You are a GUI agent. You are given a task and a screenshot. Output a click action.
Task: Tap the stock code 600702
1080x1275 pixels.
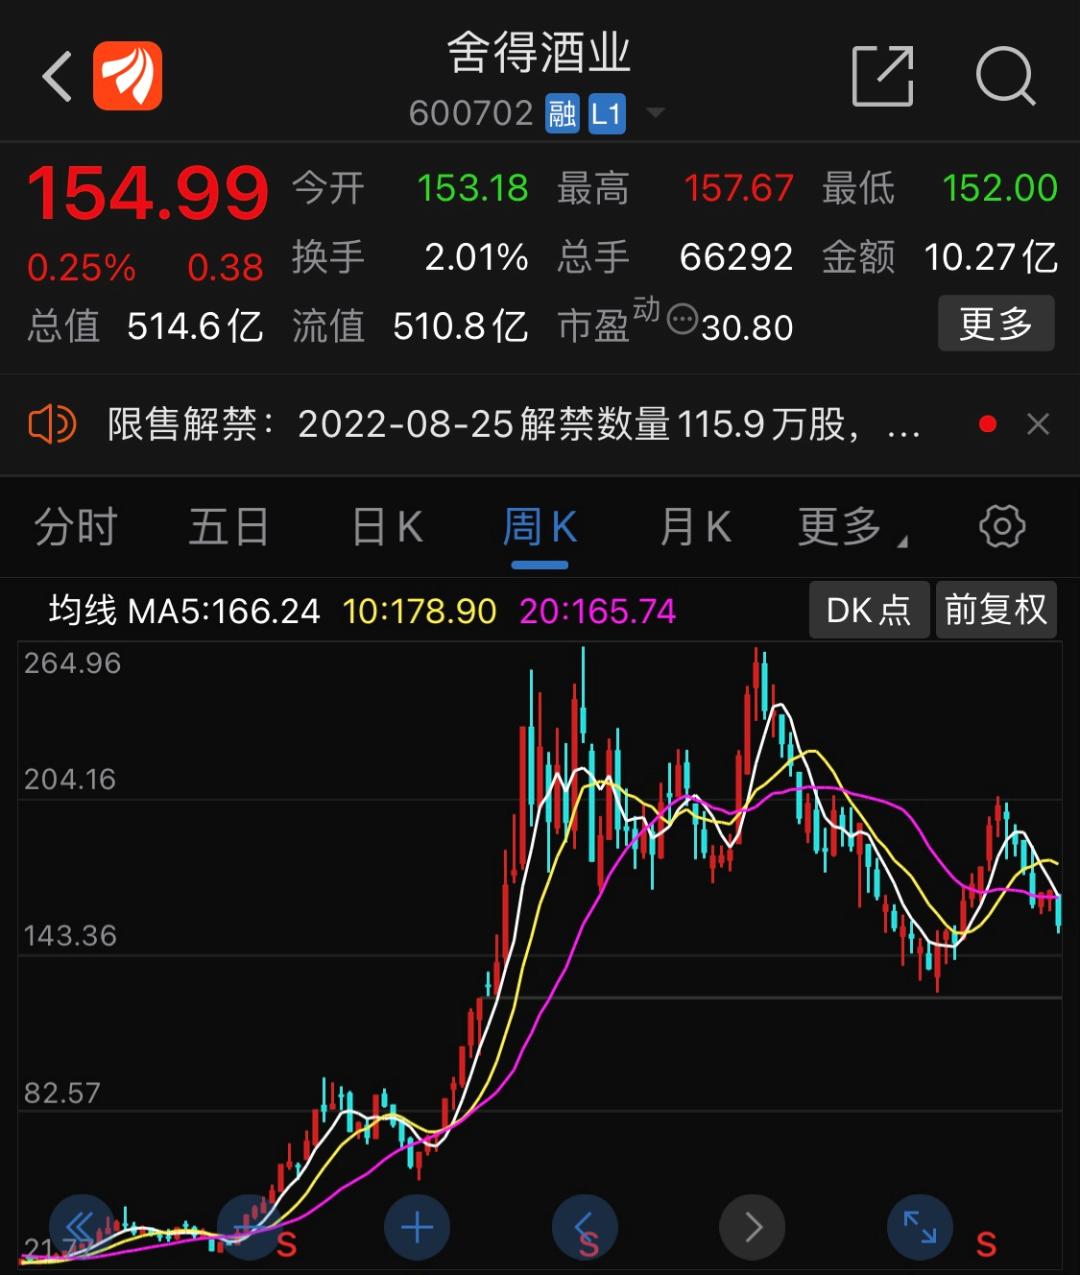pyautogui.click(x=471, y=114)
